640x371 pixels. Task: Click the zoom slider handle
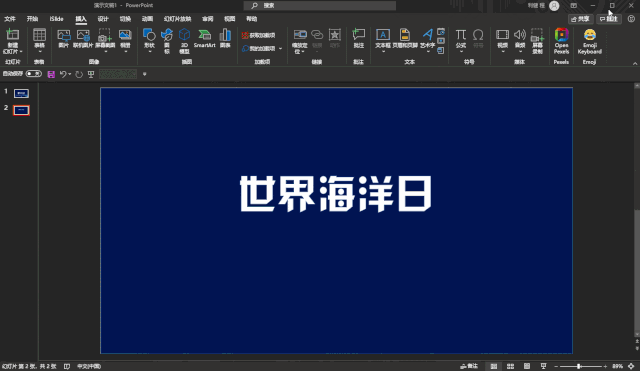click(578, 366)
